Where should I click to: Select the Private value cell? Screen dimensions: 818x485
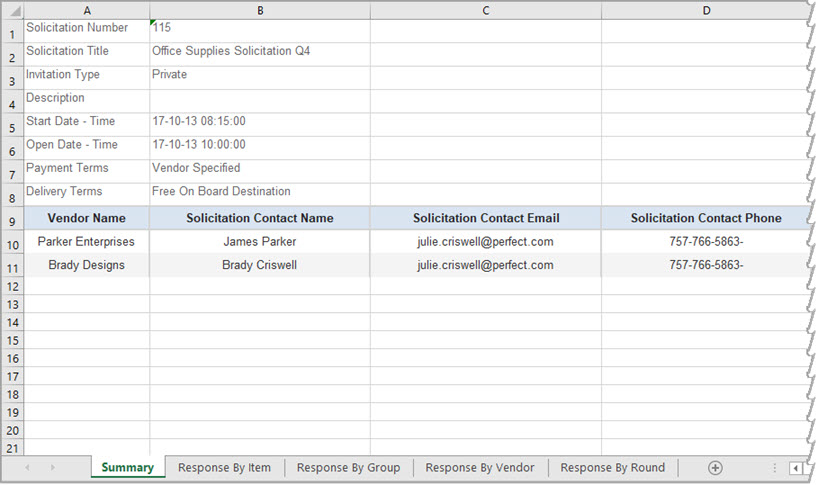[x=260, y=78]
